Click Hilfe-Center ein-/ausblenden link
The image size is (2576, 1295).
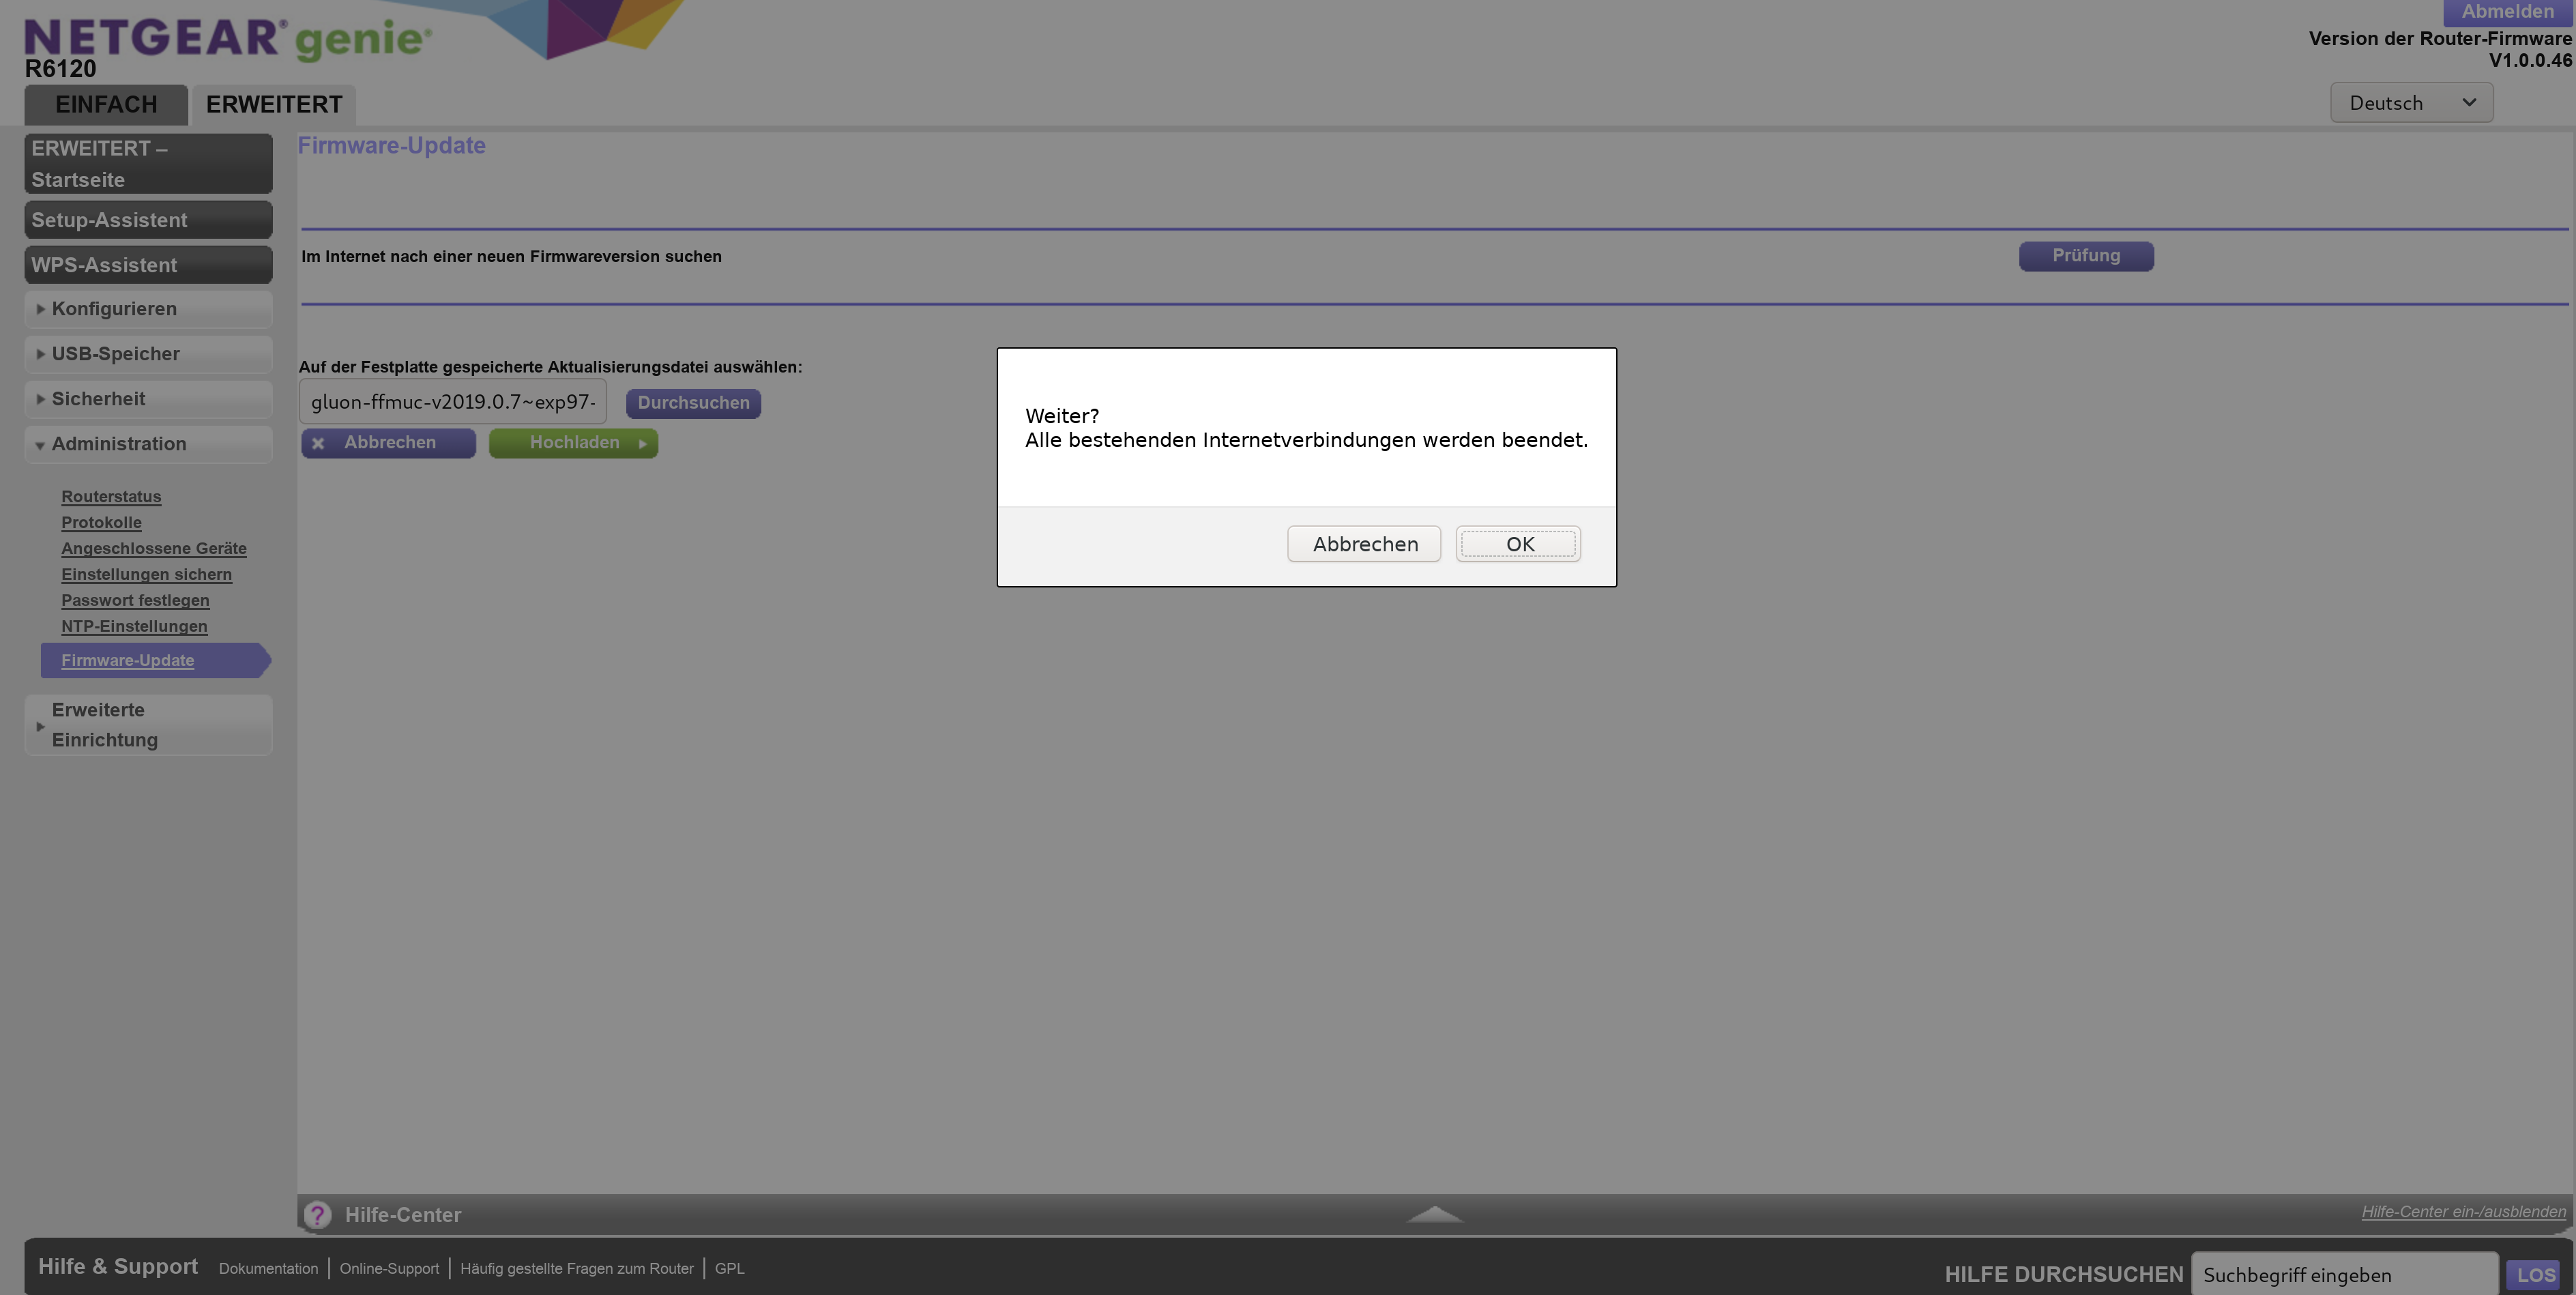point(2462,1212)
